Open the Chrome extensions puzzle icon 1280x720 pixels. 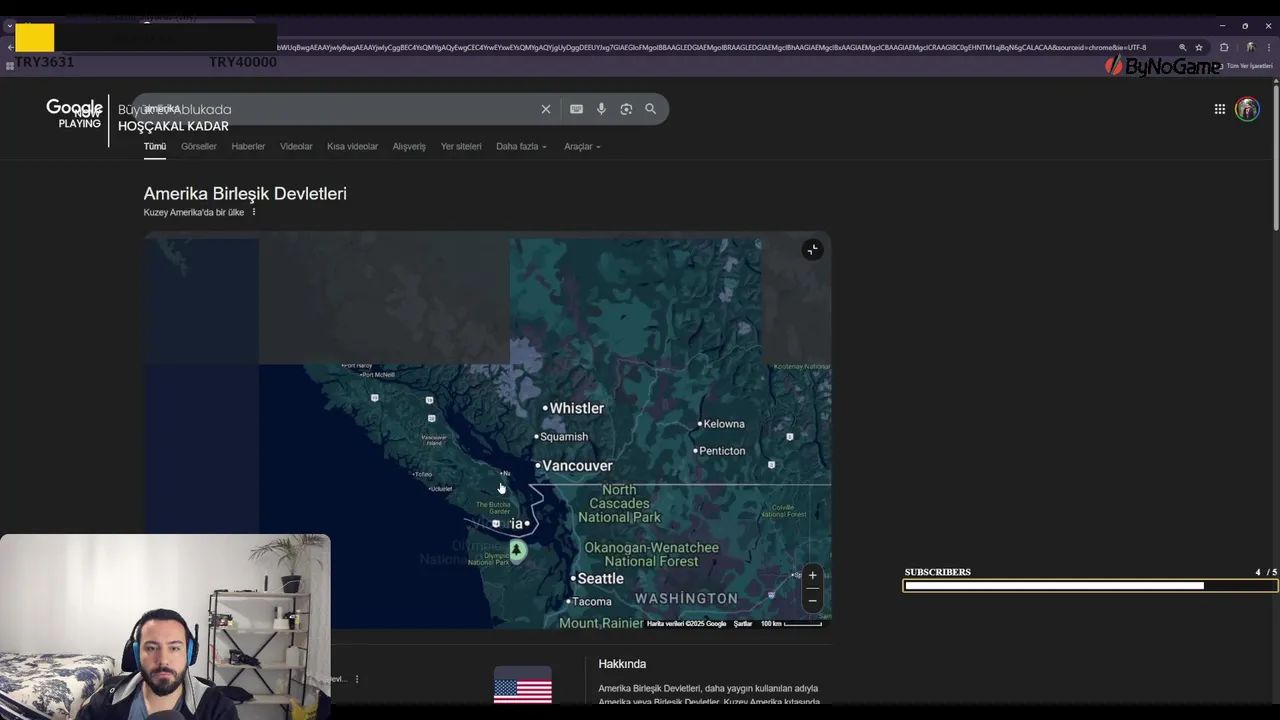pyautogui.click(x=1224, y=47)
